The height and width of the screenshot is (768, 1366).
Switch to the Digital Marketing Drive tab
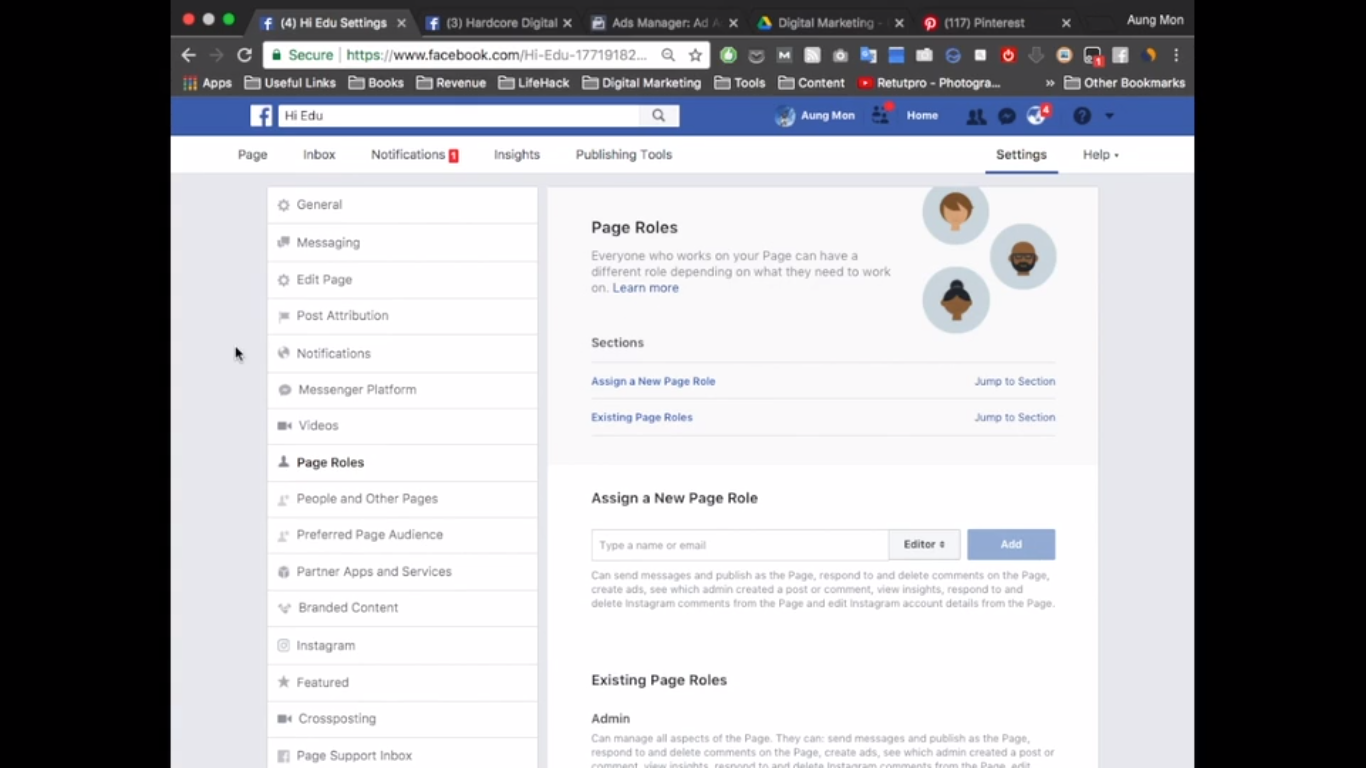click(x=830, y=22)
